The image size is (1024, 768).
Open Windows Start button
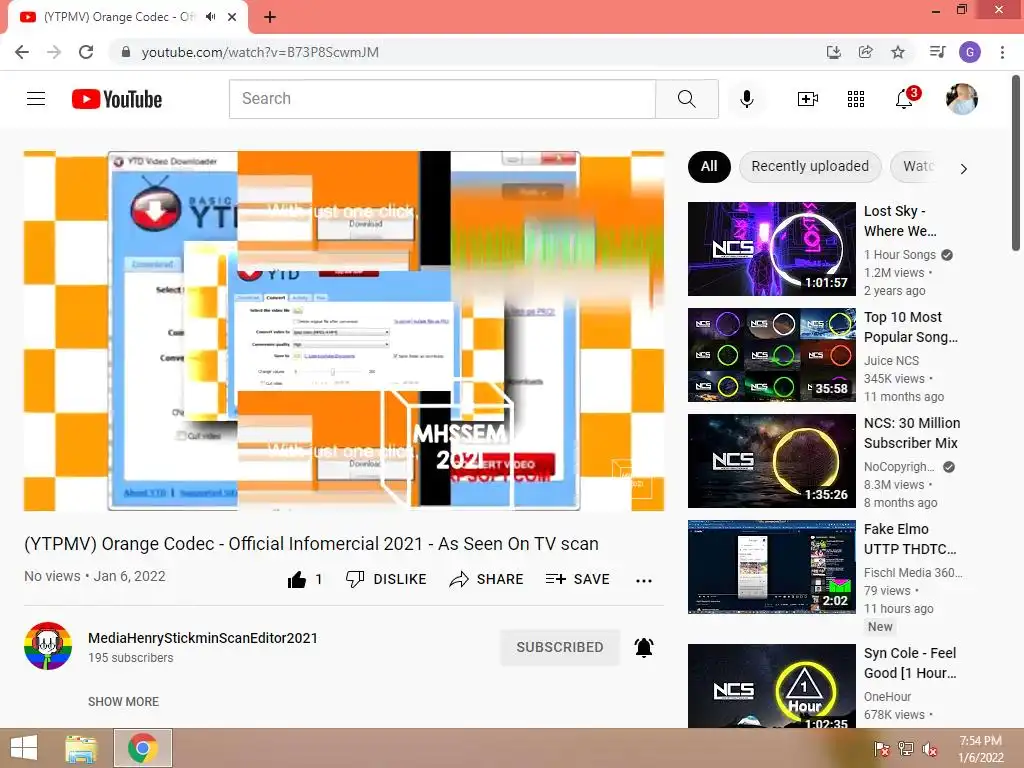pyautogui.click(x=24, y=748)
